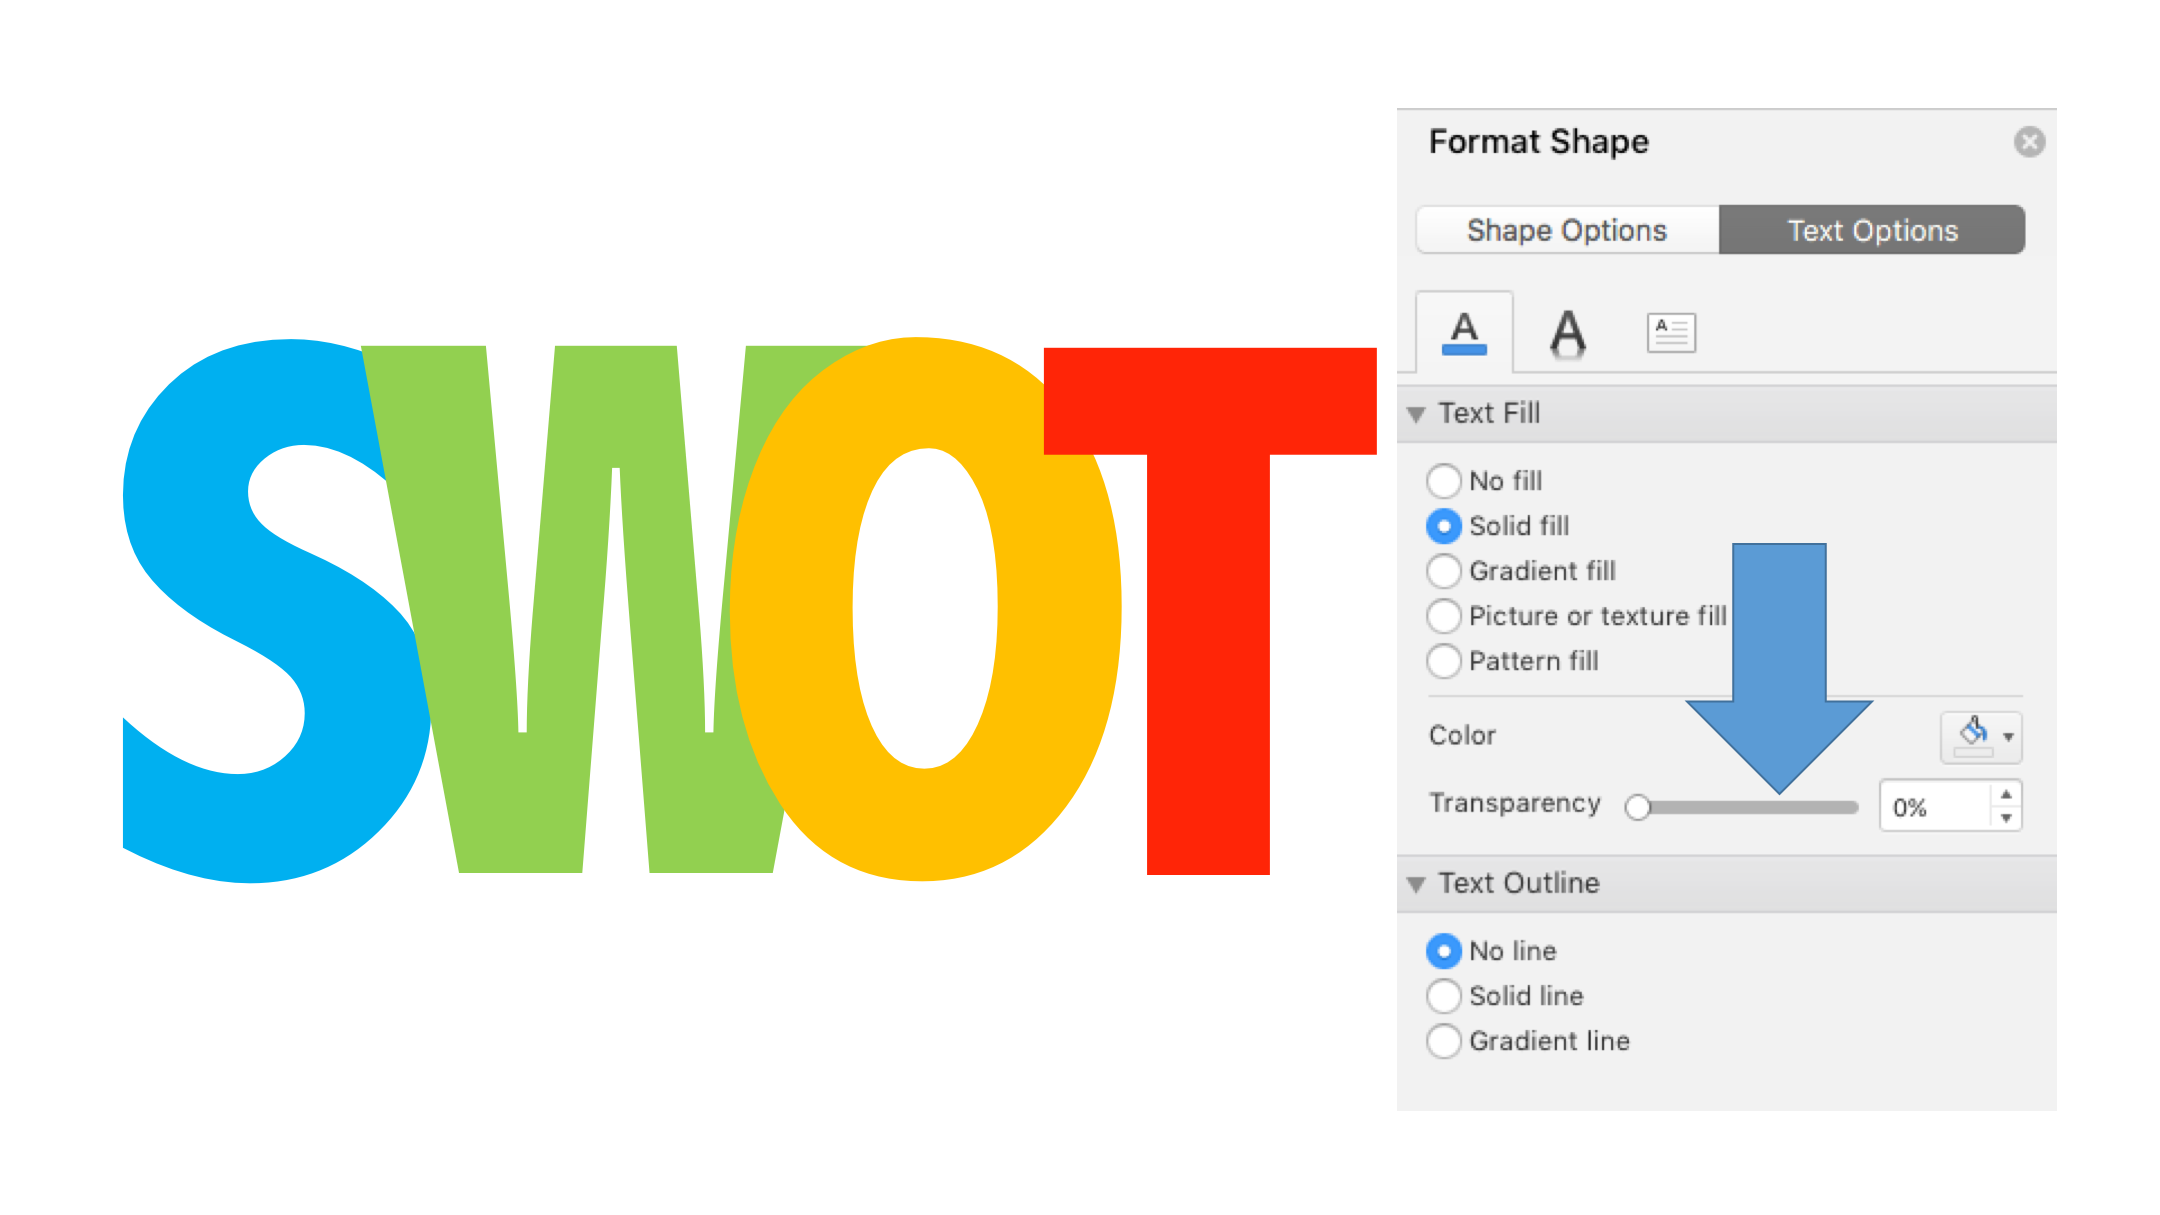Viewport: 2160px width, 1215px height.
Task: Pick Pattern fill
Action: 1444,661
